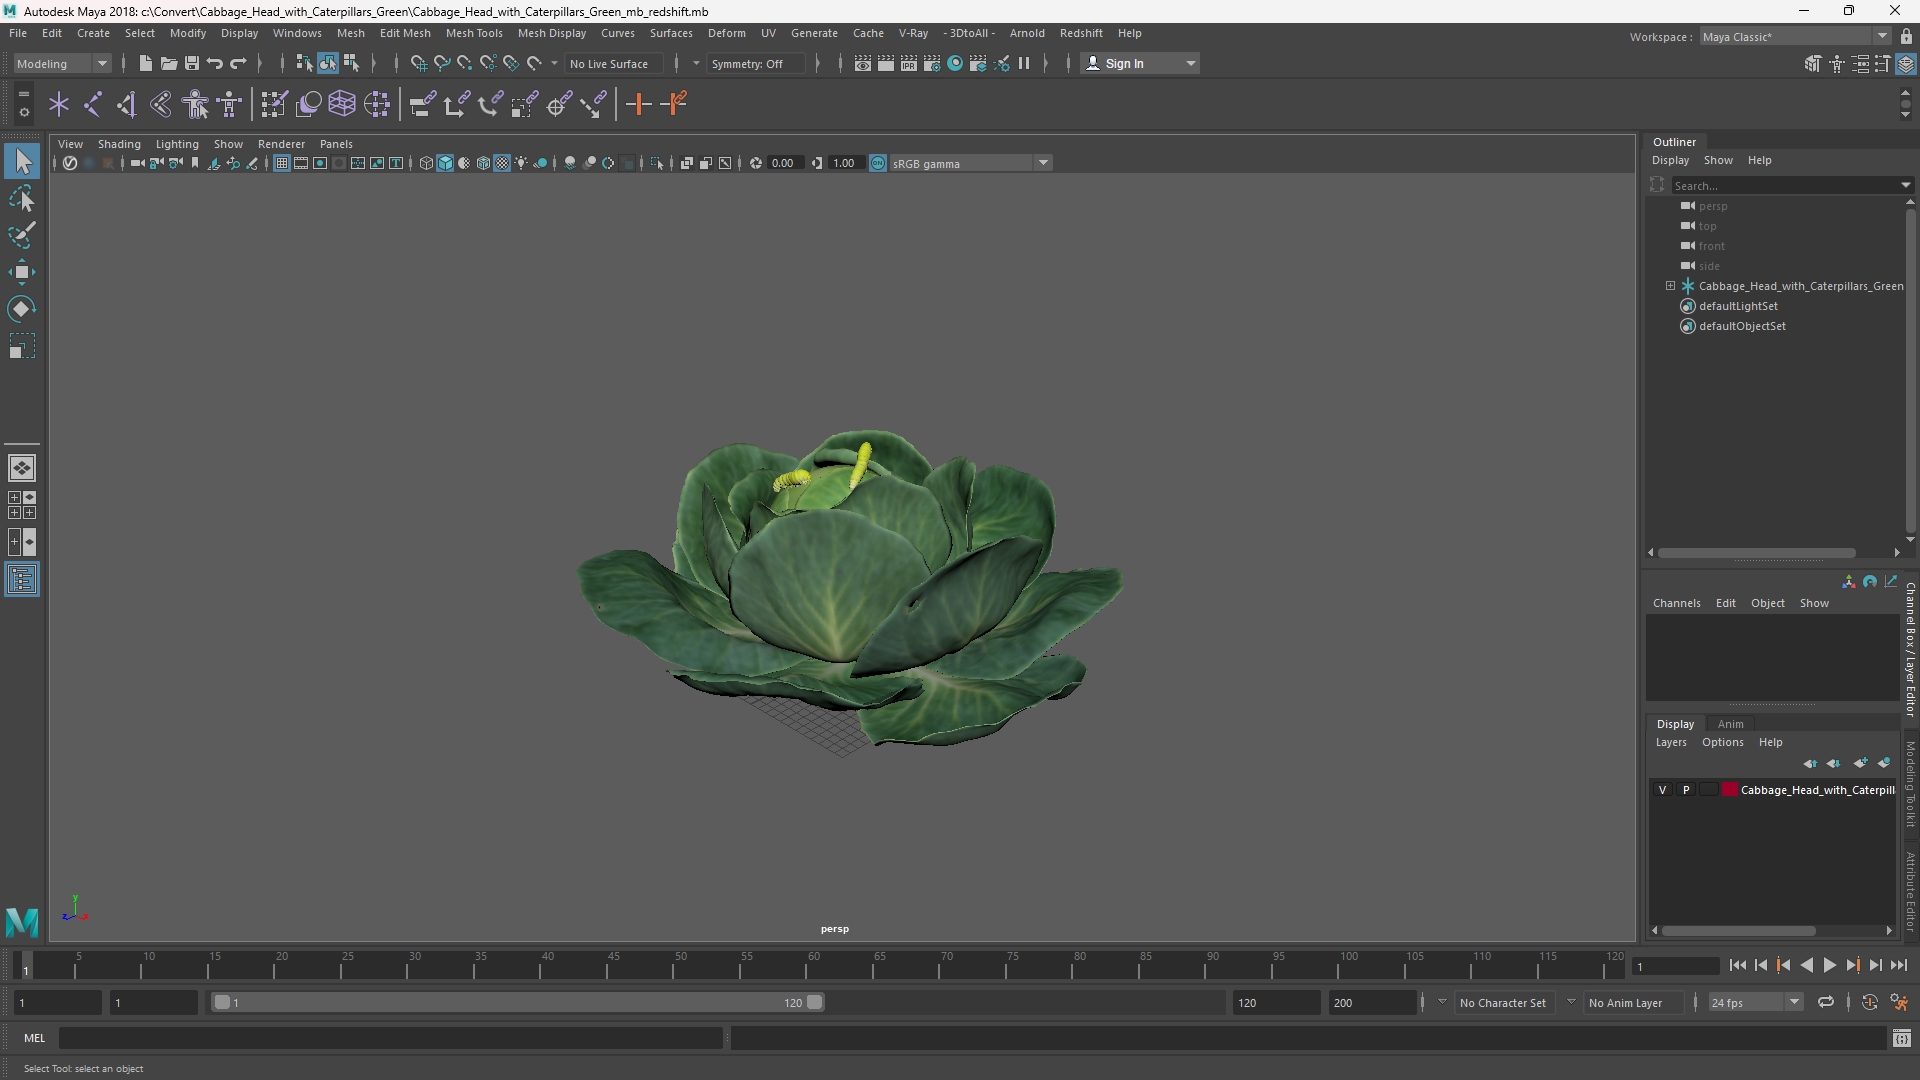Activate the Scale tool in toolbox
Viewport: 1920px width, 1080px height.
[22, 346]
